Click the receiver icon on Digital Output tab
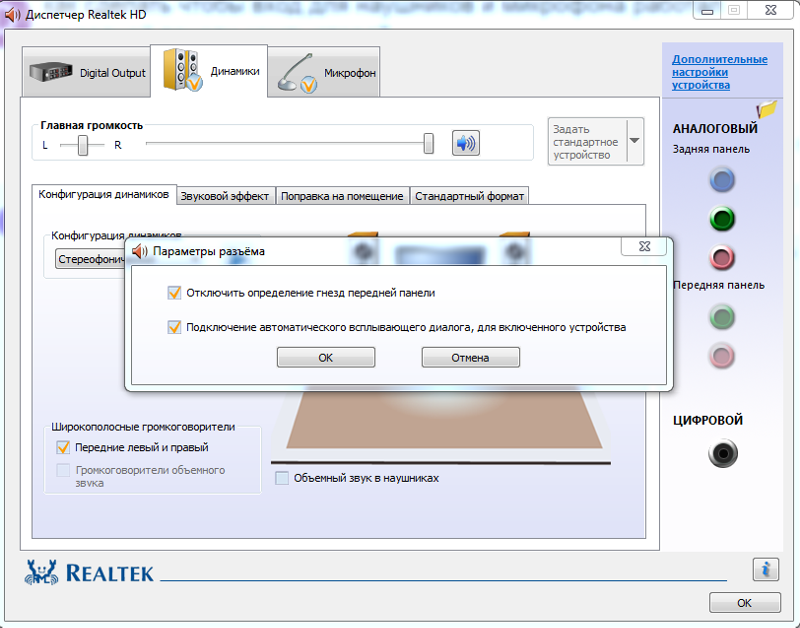 pos(51,72)
